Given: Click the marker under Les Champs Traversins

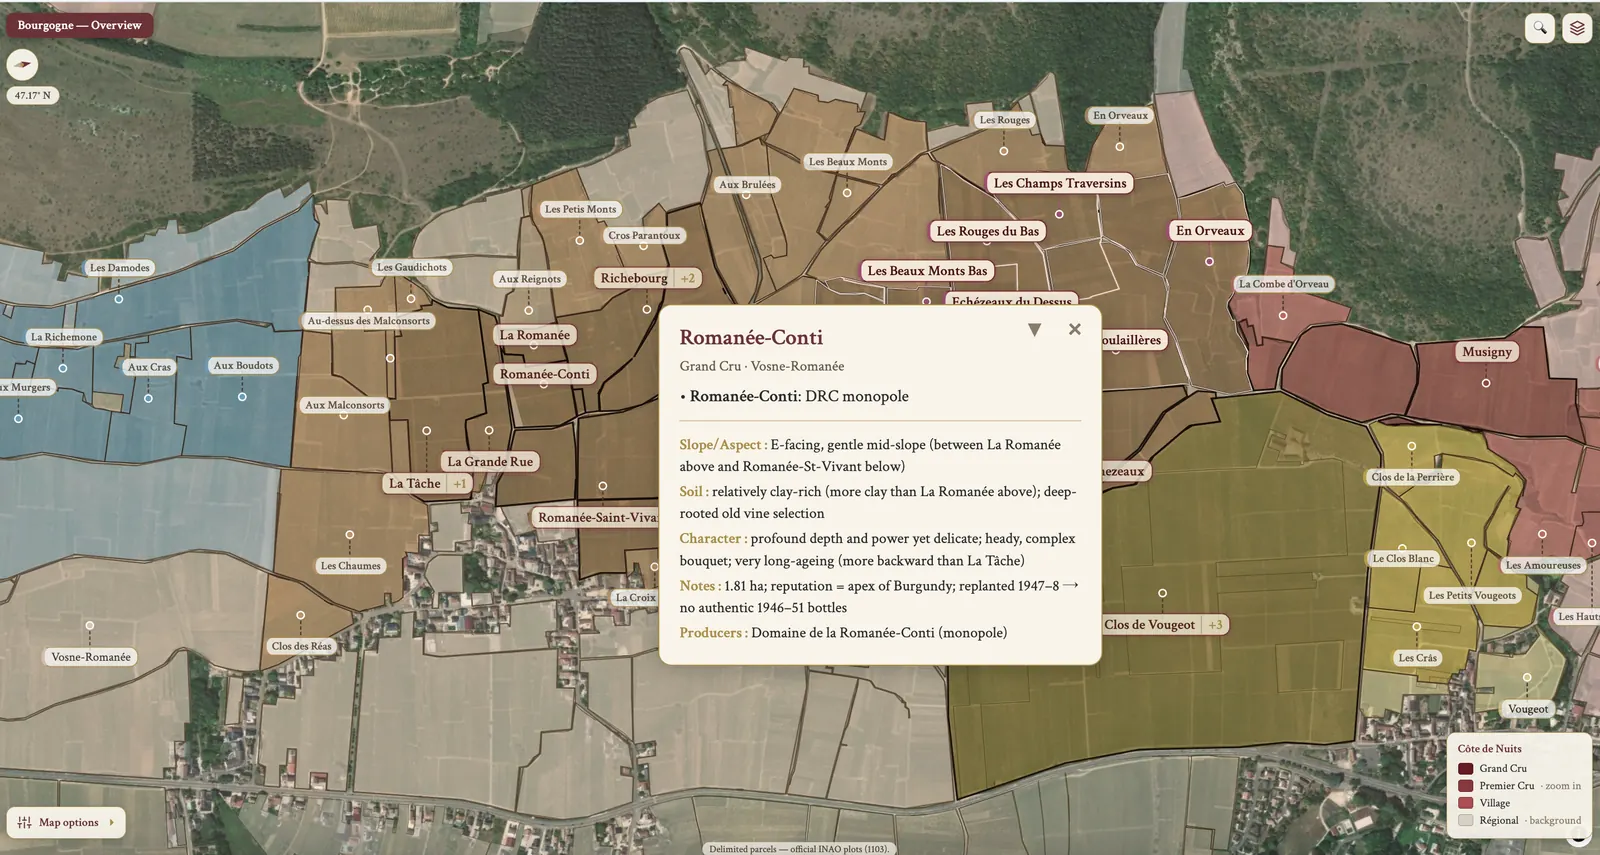Looking at the screenshot, I should (1059, 214).
